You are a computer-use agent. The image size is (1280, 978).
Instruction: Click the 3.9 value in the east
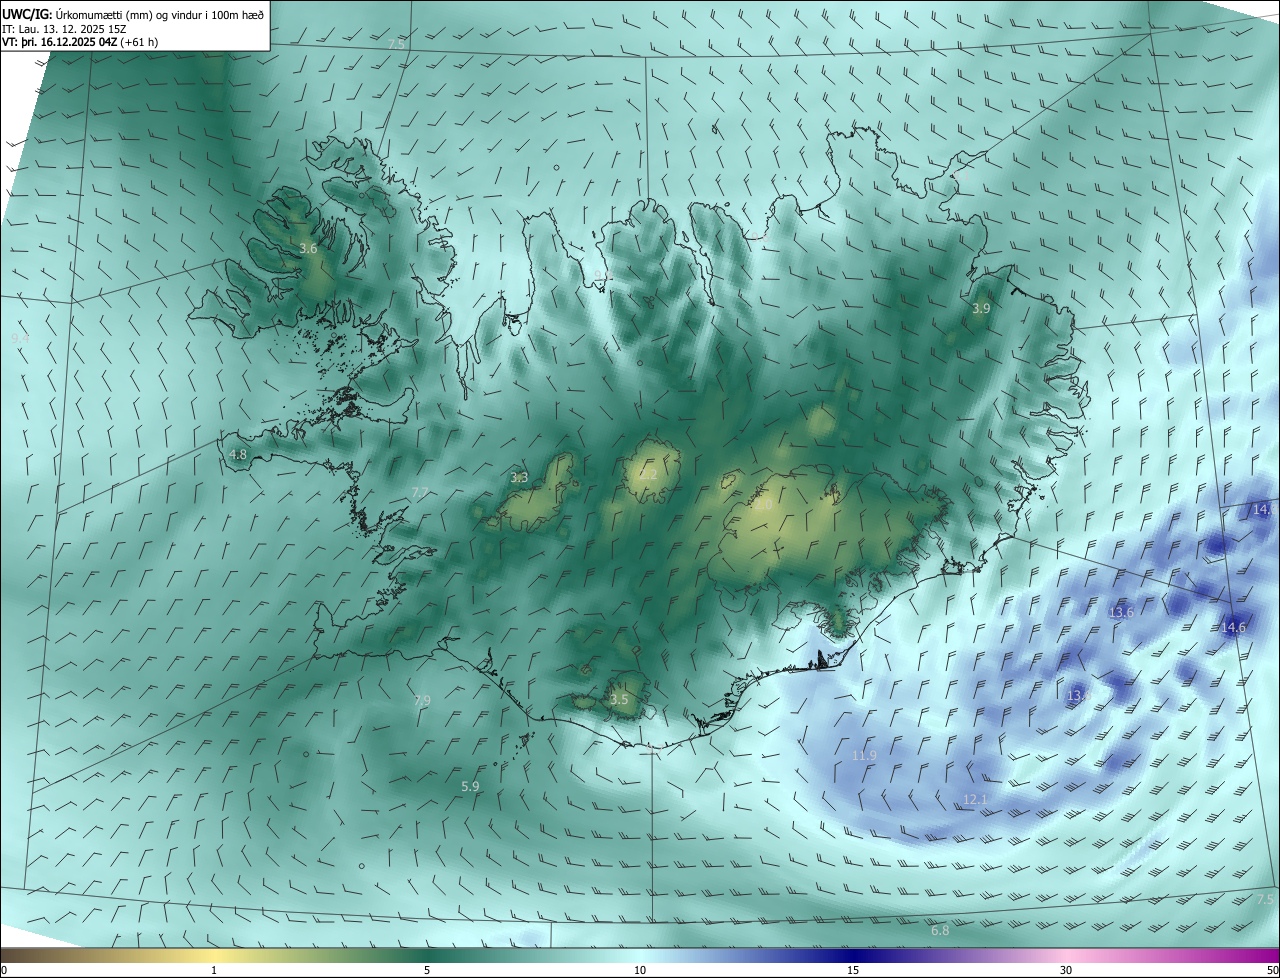[981, 309]
